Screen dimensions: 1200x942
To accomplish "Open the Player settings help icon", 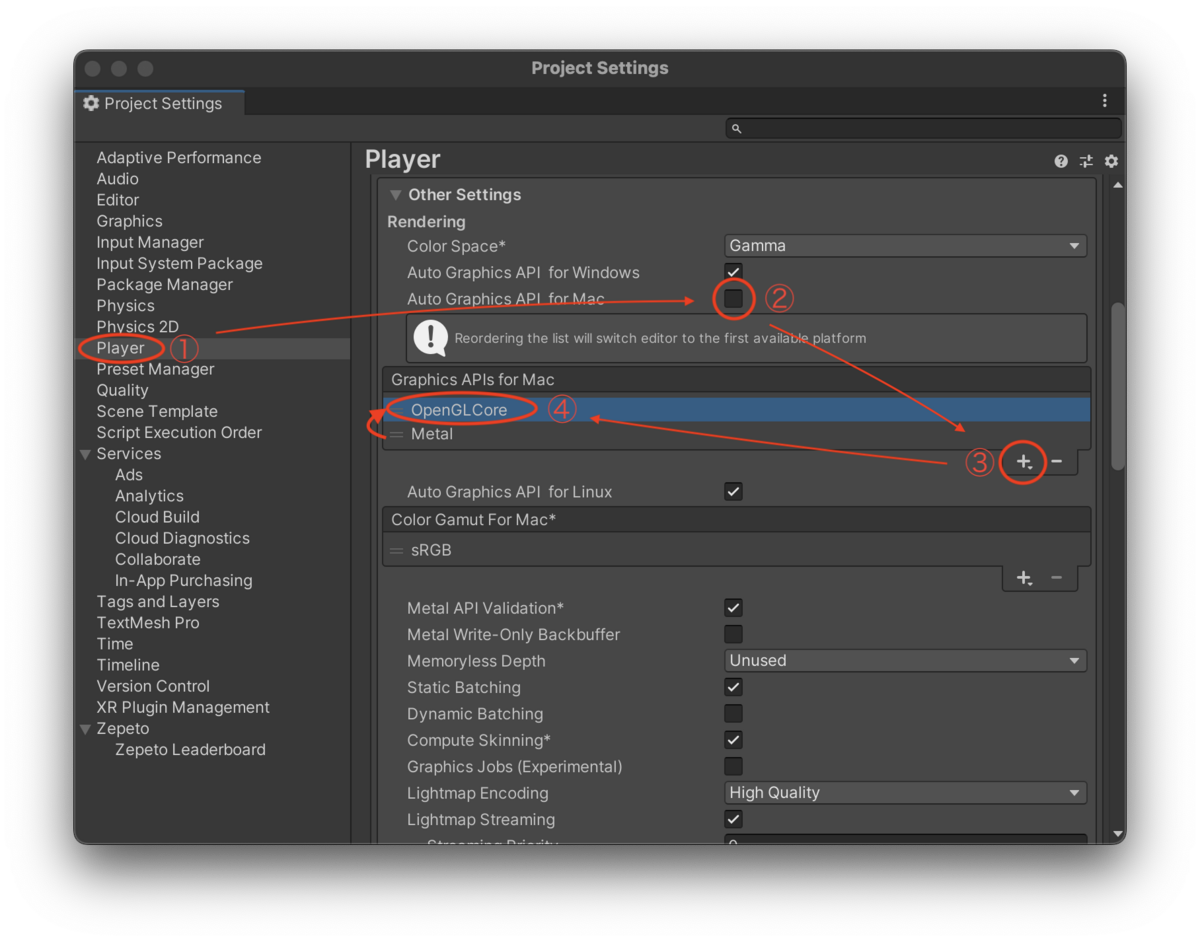I will tap(1060, 161).
